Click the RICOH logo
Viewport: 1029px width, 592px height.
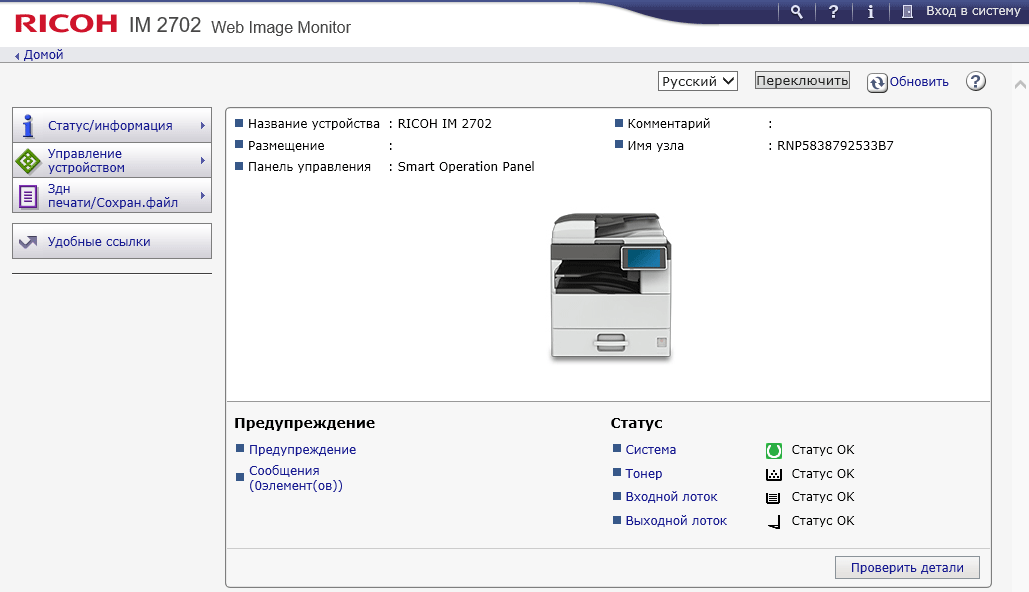click(x=66, y=24)
